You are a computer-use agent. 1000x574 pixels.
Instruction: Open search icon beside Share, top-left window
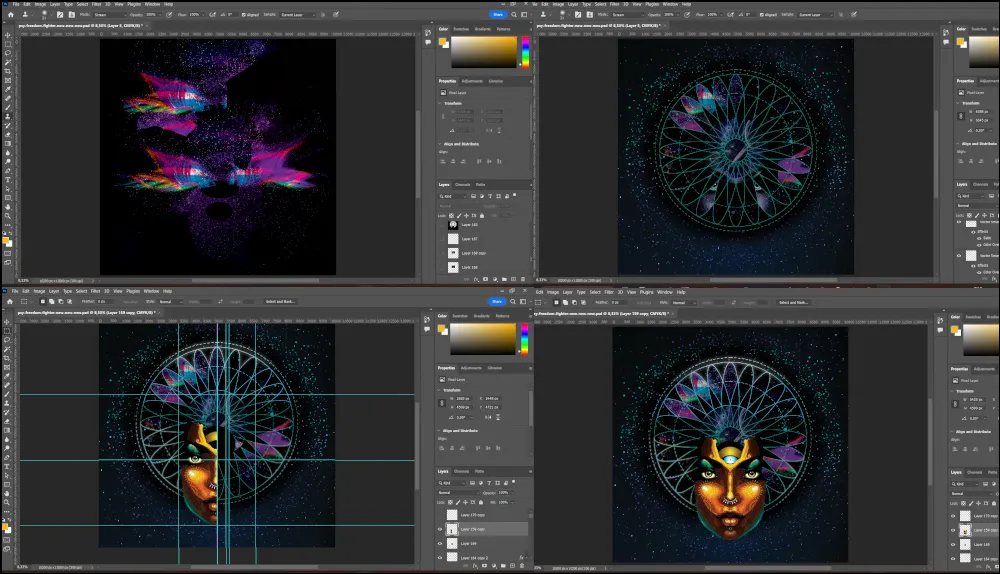point(513,14)
